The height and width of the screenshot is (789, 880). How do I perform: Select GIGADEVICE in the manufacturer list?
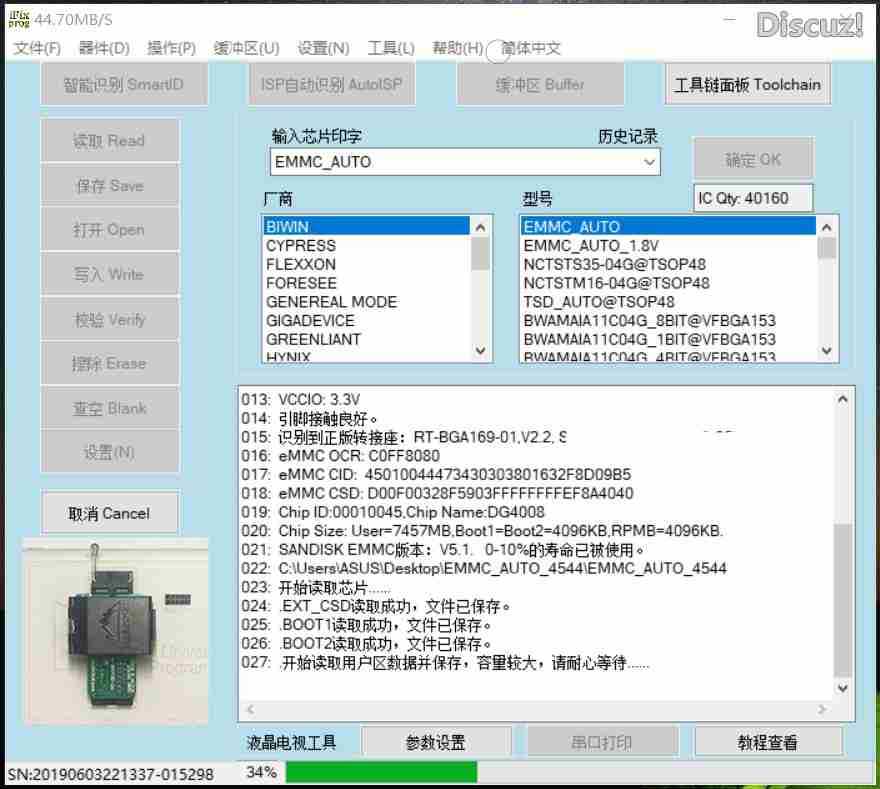310,320
